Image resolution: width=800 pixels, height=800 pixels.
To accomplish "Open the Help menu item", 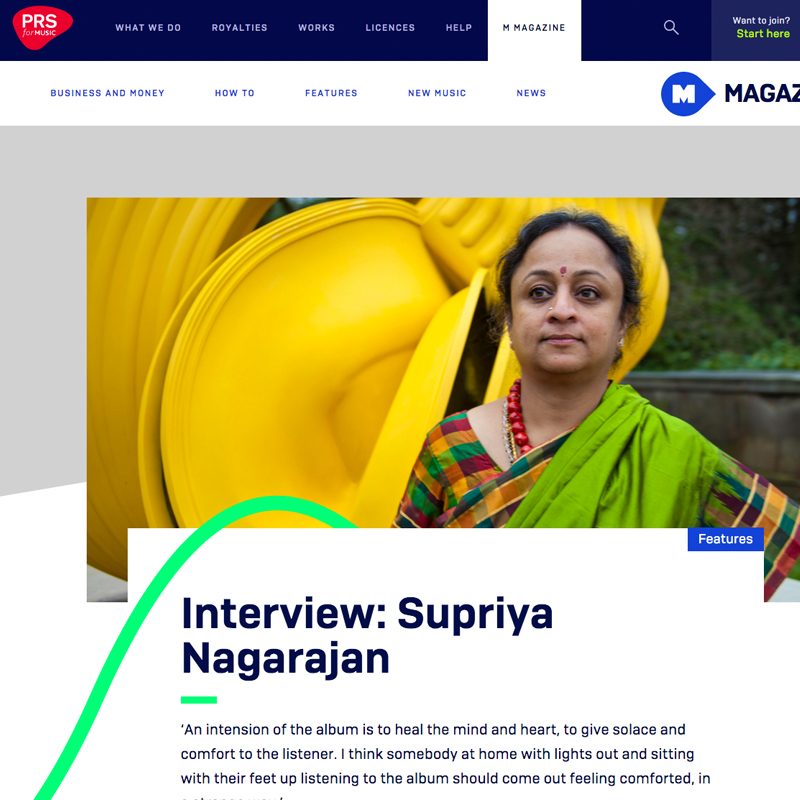I will coord(459,28).
